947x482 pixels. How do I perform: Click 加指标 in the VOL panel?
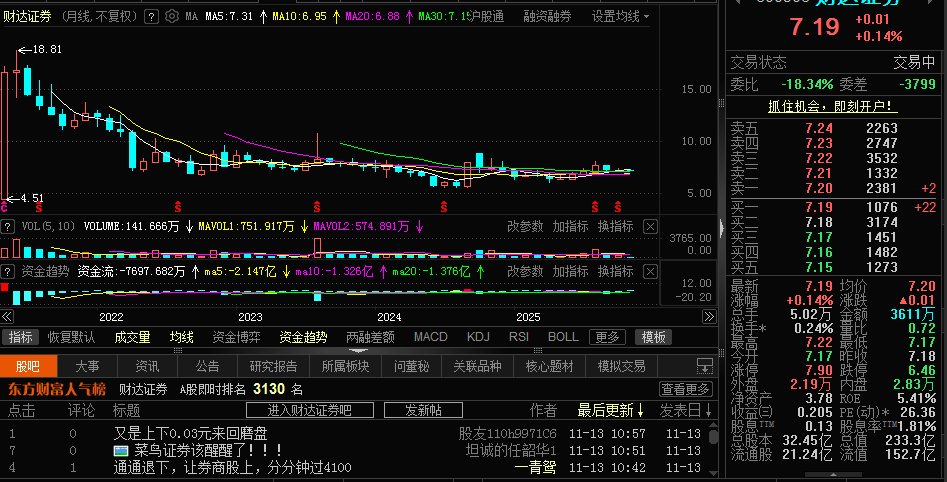pyautogui.click(x=570, y=227)
